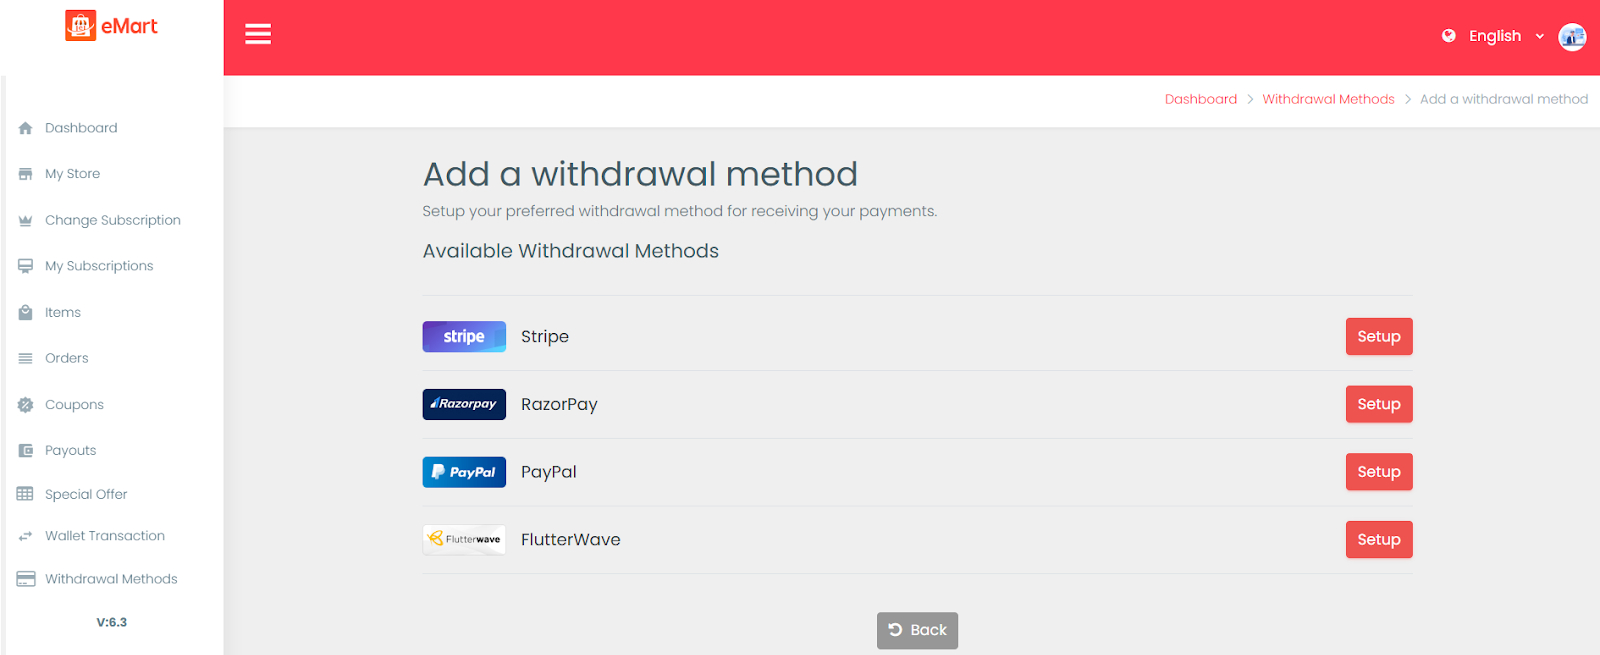The image size is (1600, 655).
Task: Click the globe language icon
Action: 1448,36
